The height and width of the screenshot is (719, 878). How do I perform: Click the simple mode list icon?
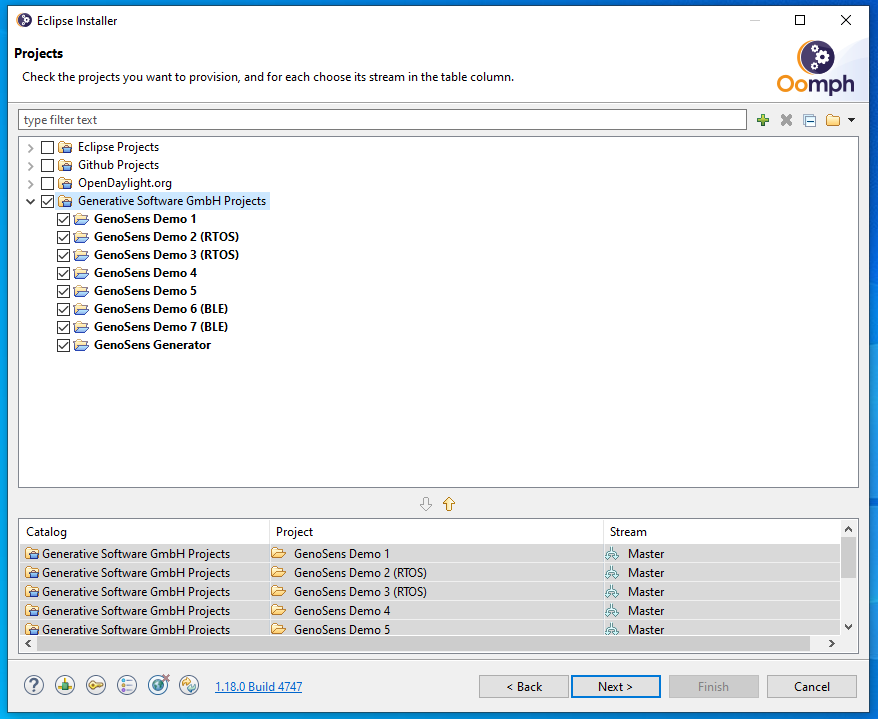(127, 685)
